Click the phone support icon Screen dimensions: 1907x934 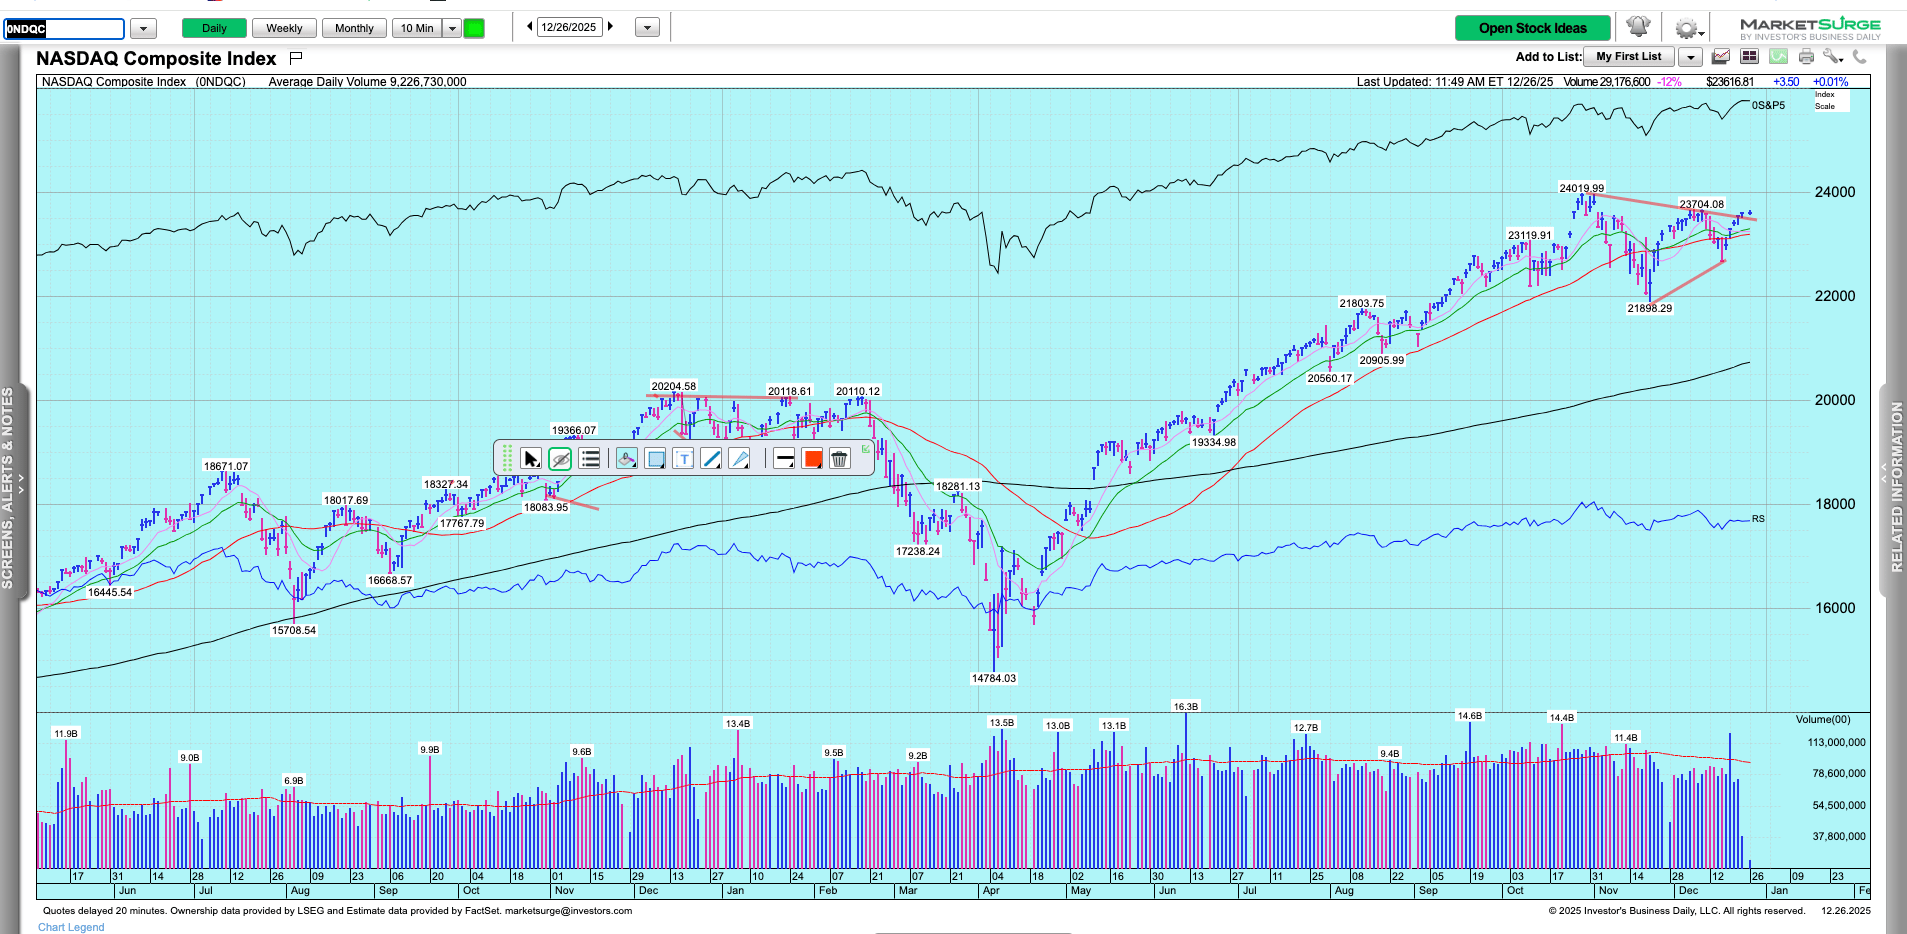pyautogui.click(x=1860, y=57)
